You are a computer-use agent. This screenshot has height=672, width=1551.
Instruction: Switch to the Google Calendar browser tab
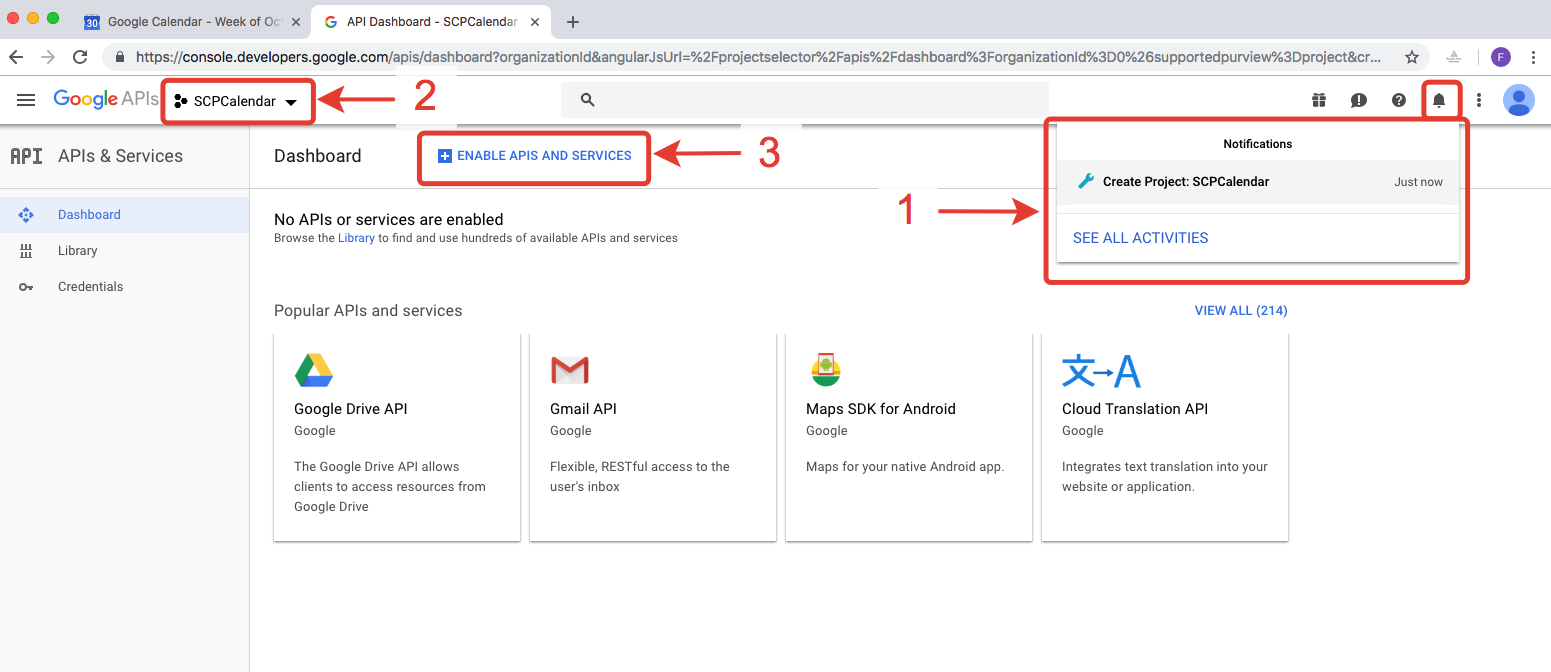pyautogui.click(x=192, y=21)
